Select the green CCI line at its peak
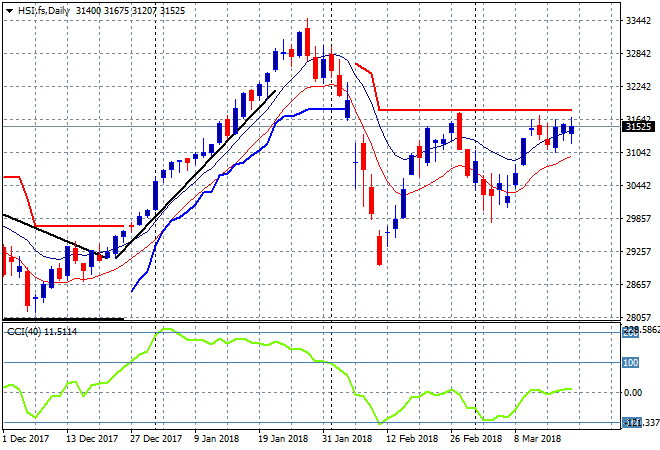This screenshot has width=660, height=450. [167, 329]
